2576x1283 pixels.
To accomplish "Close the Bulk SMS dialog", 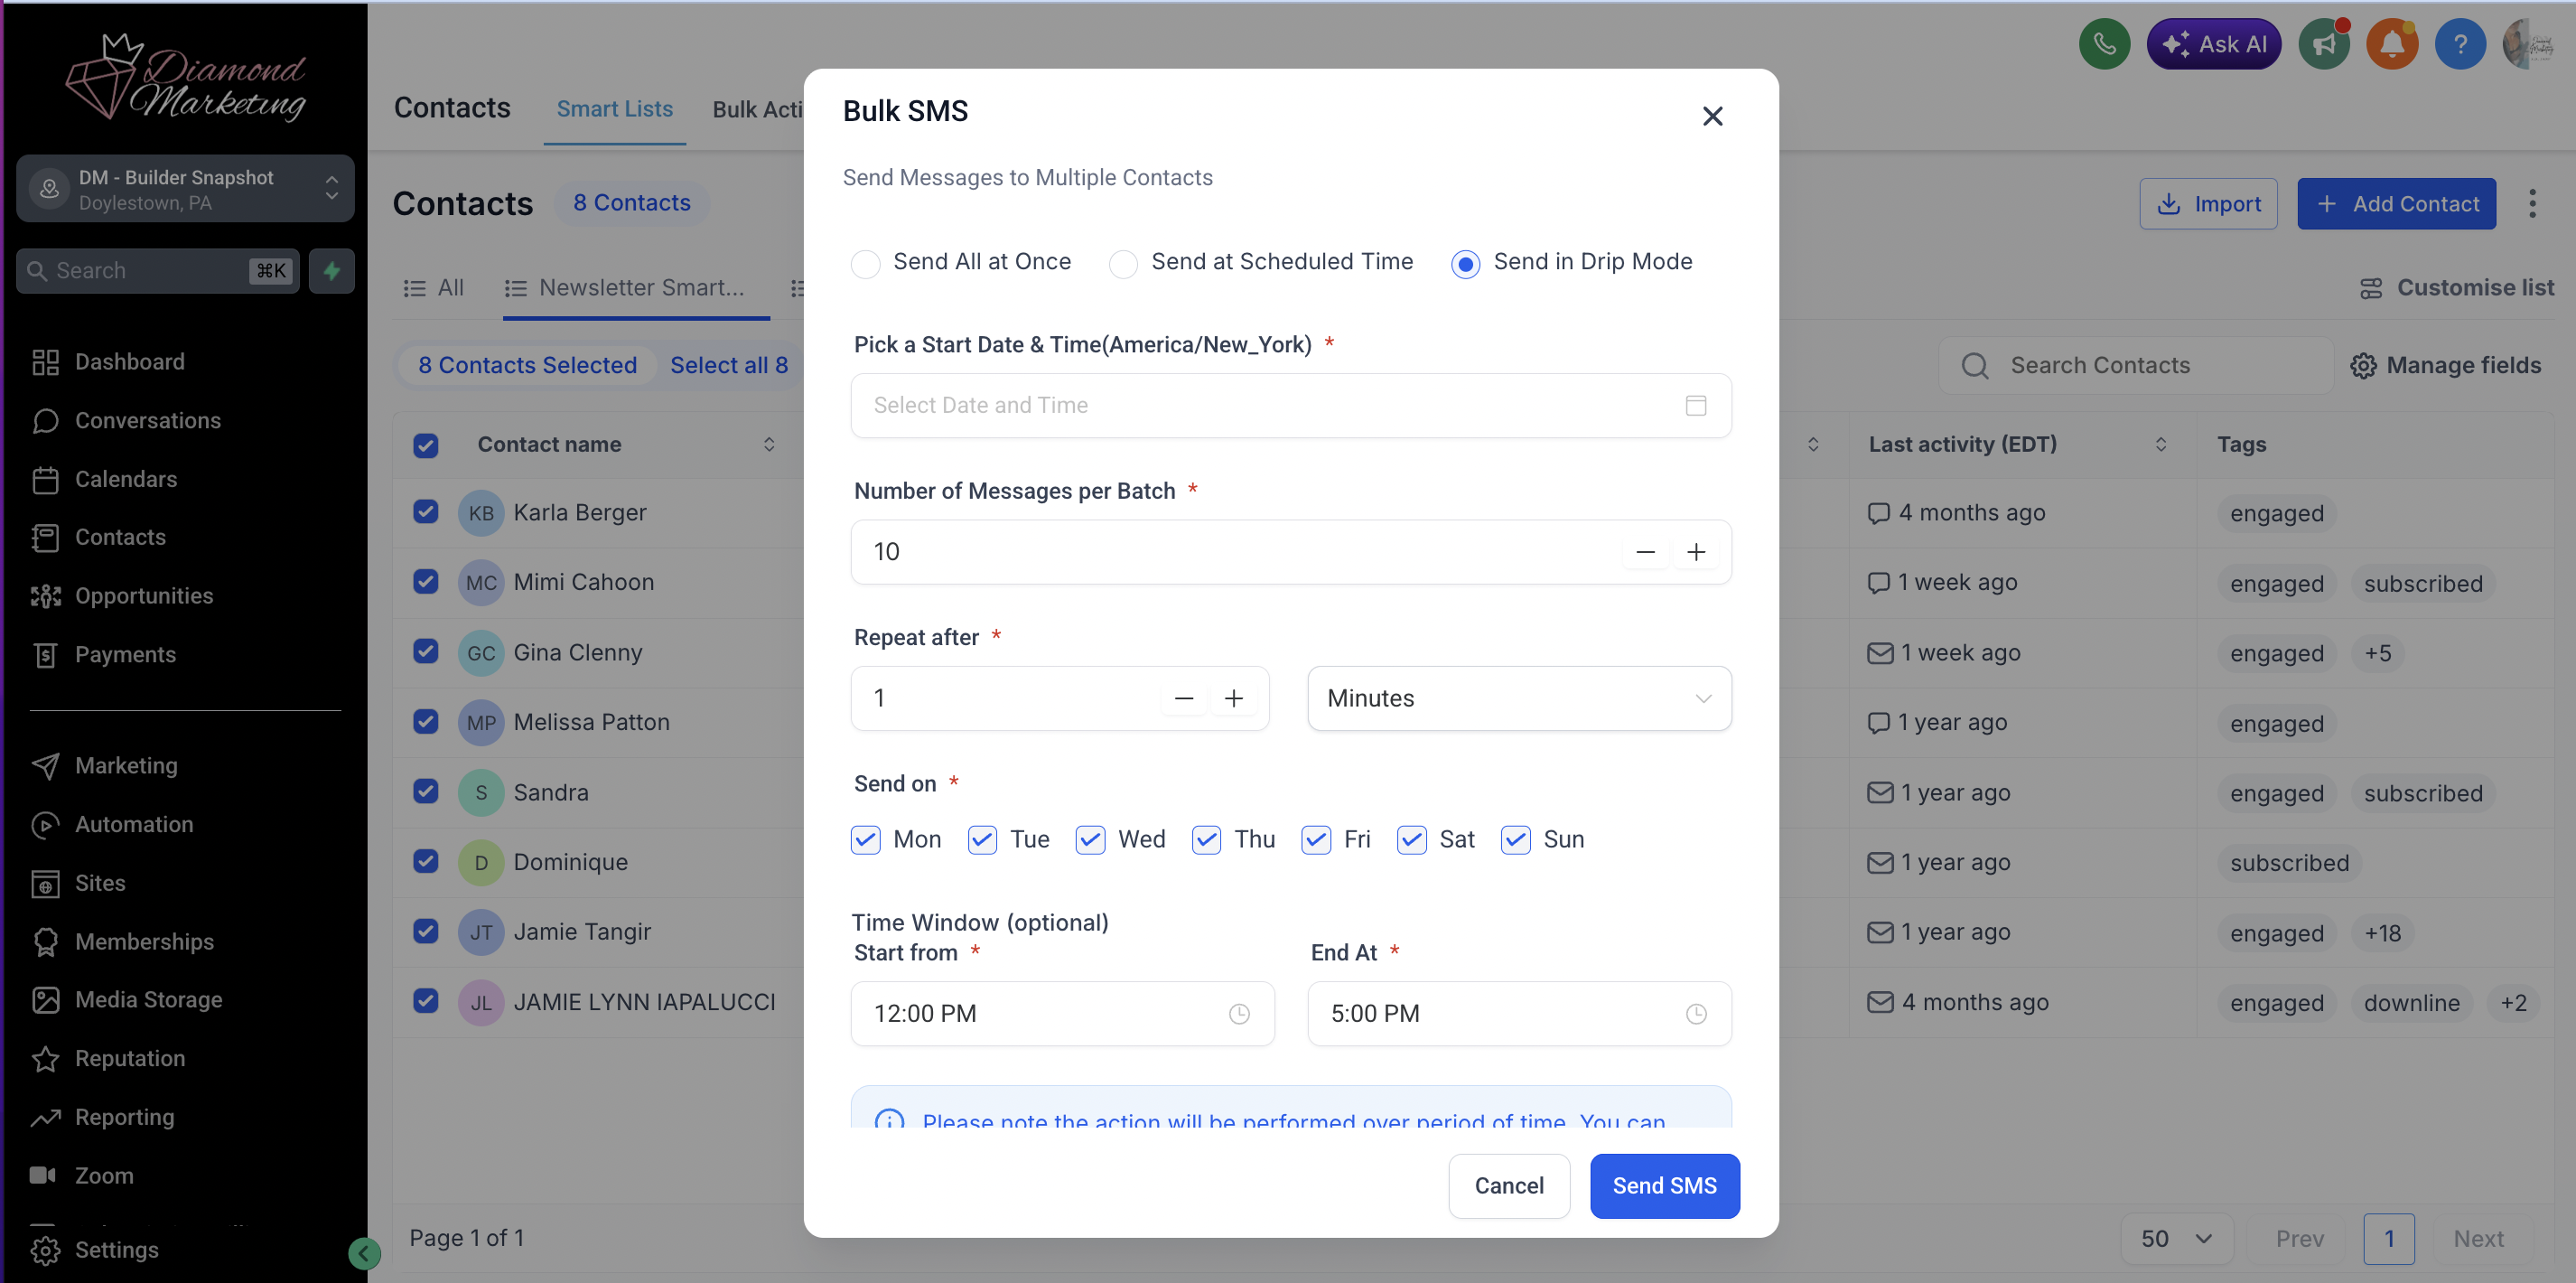I will (x=1712, y=116).
